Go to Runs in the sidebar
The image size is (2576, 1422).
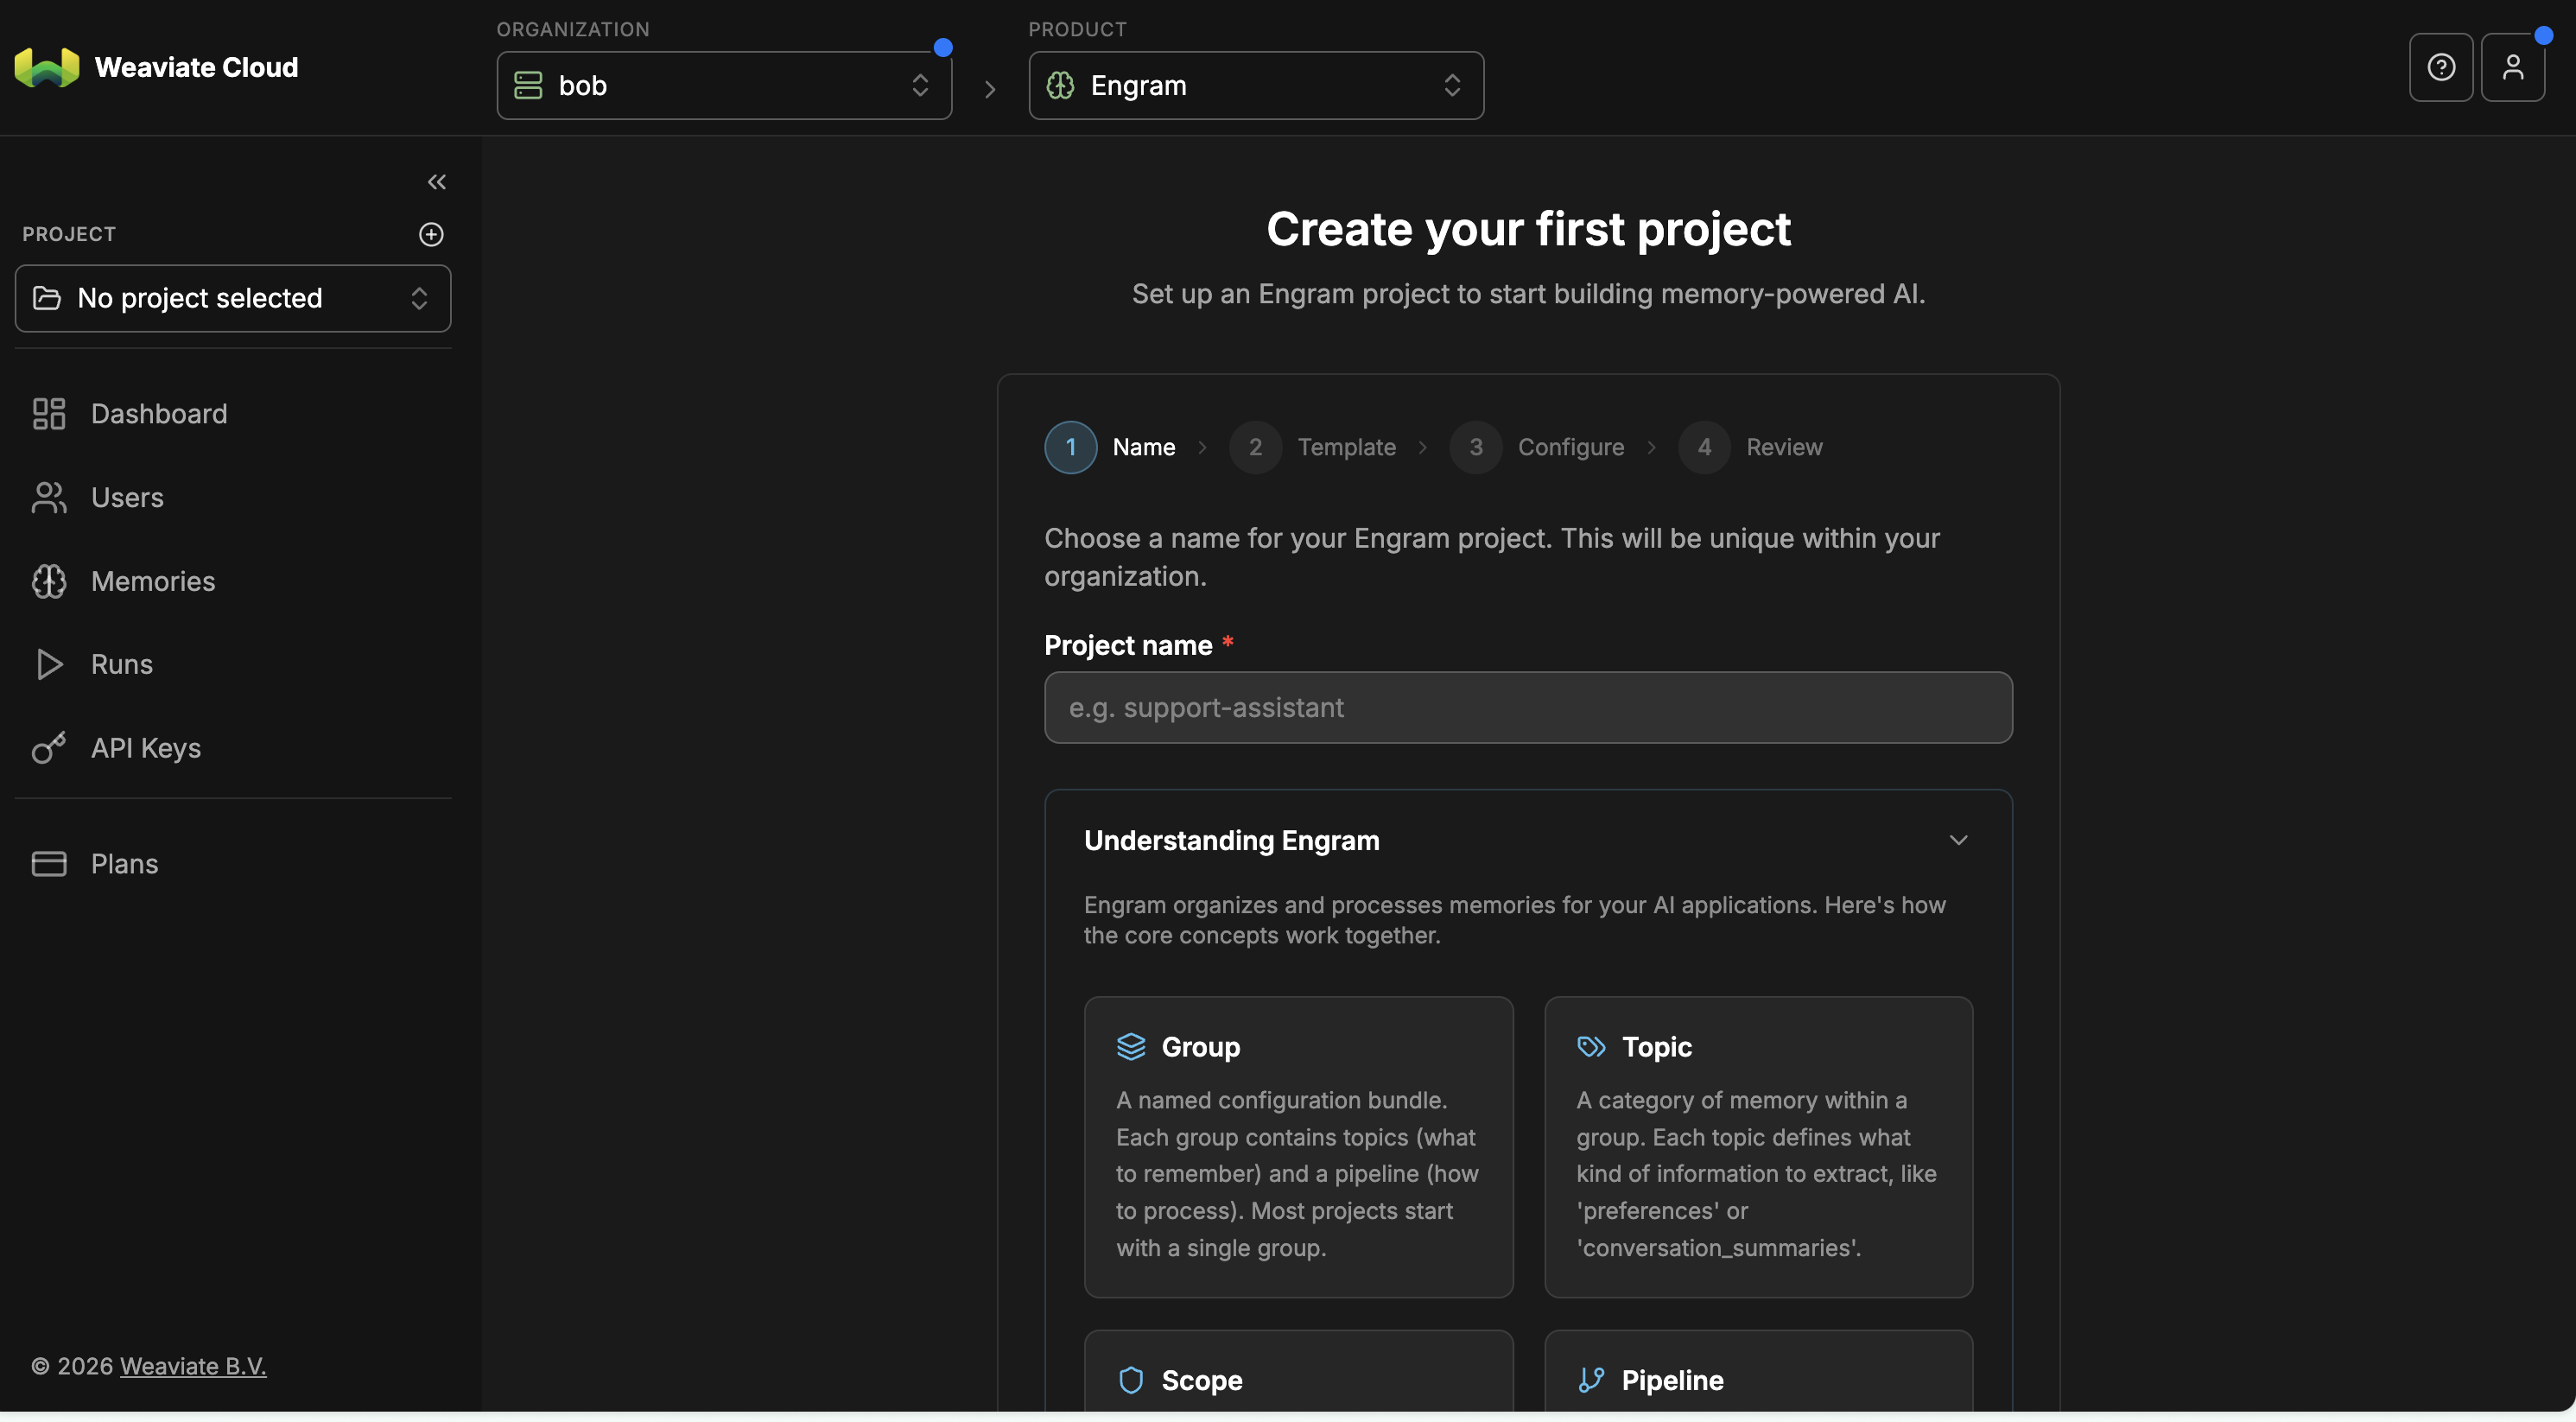233,665
